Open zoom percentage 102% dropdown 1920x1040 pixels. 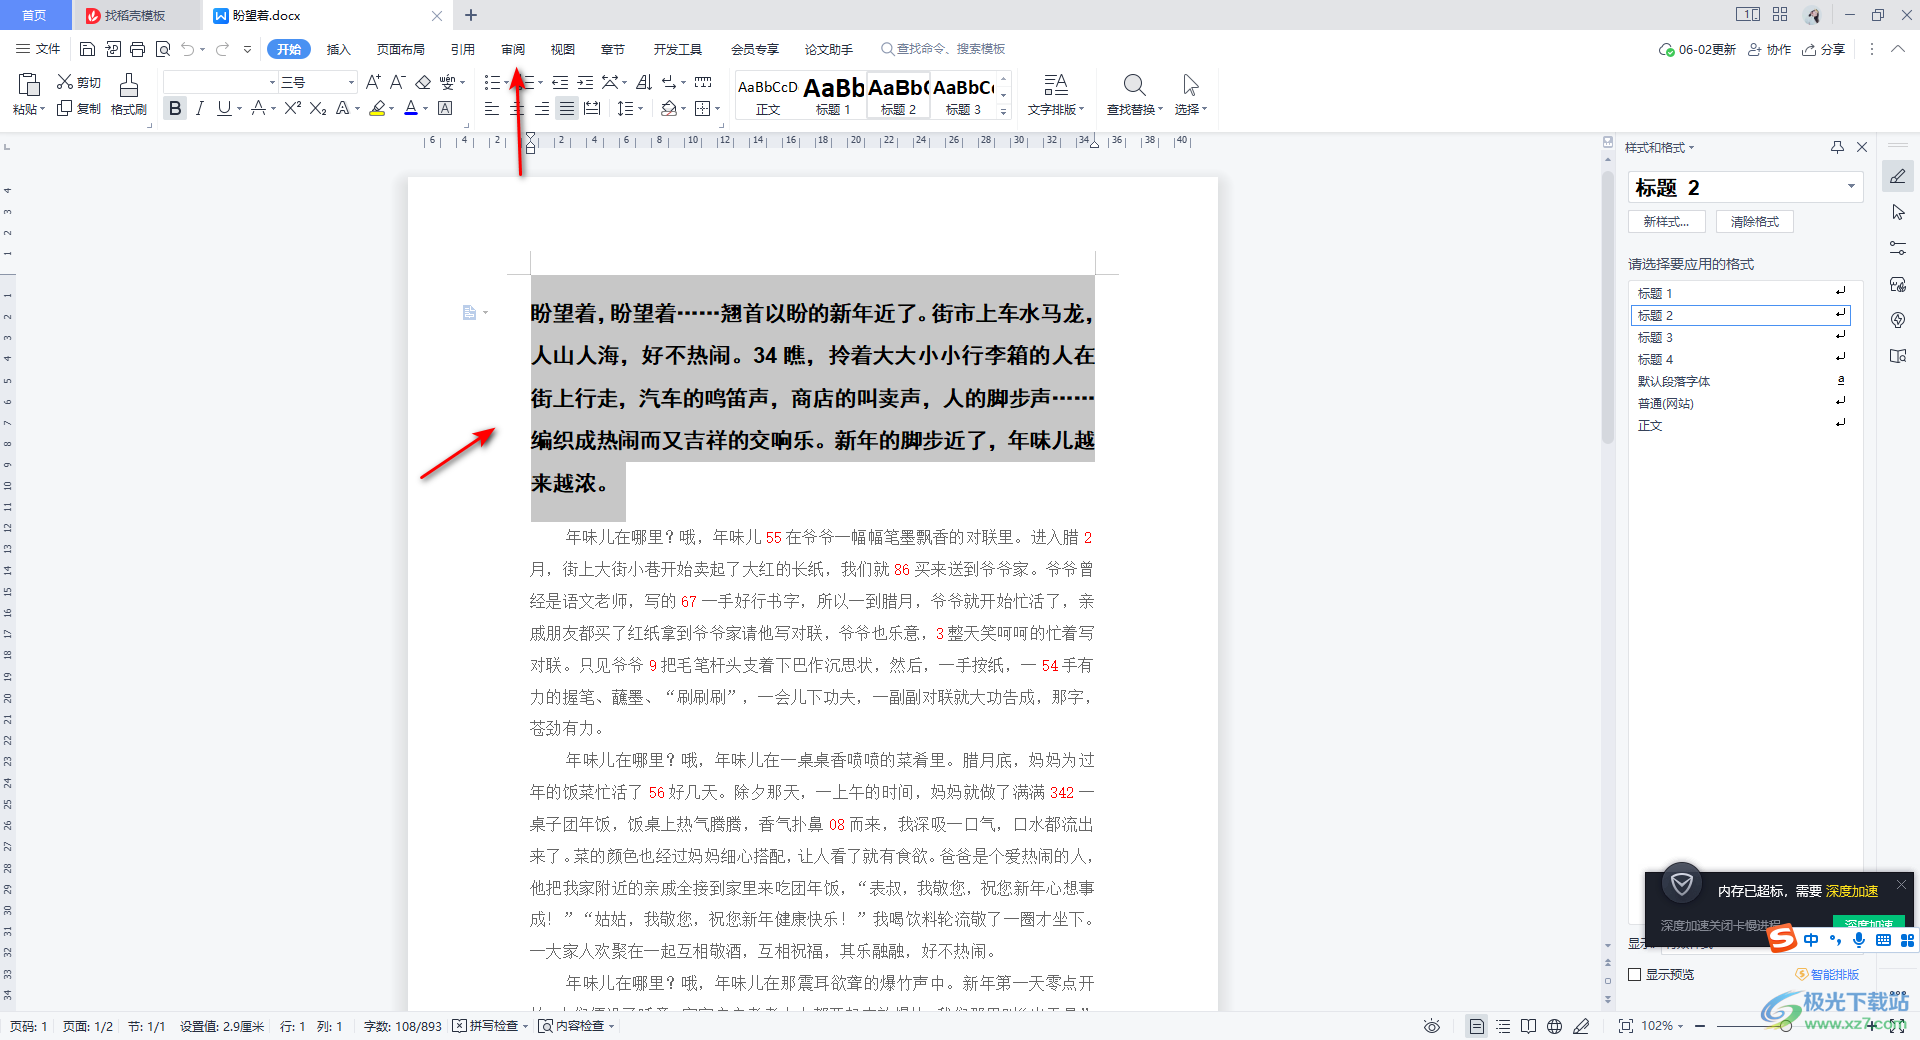coord(1663,1026)
